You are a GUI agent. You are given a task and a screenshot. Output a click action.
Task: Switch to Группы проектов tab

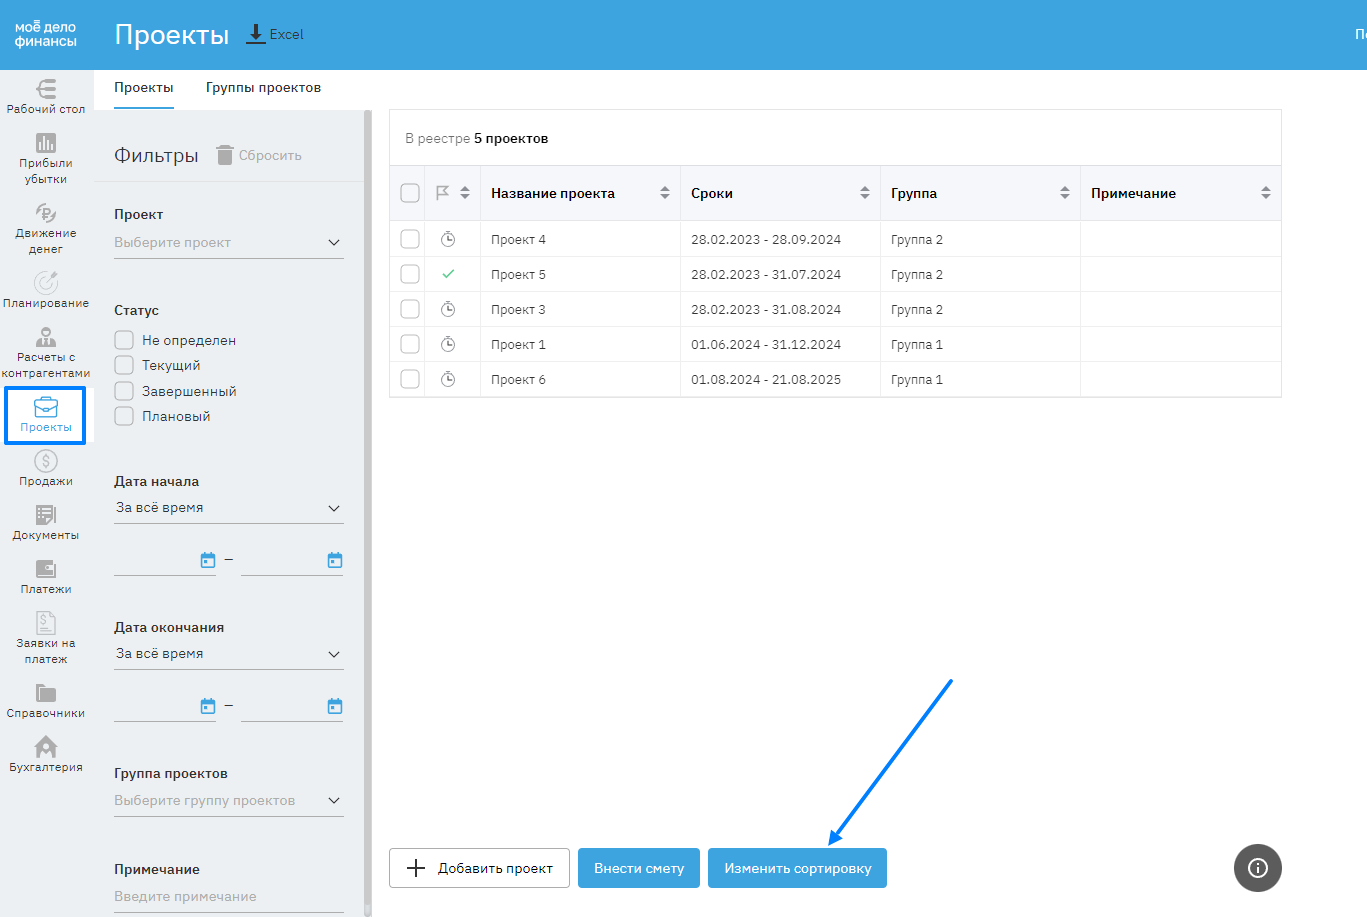263,88
